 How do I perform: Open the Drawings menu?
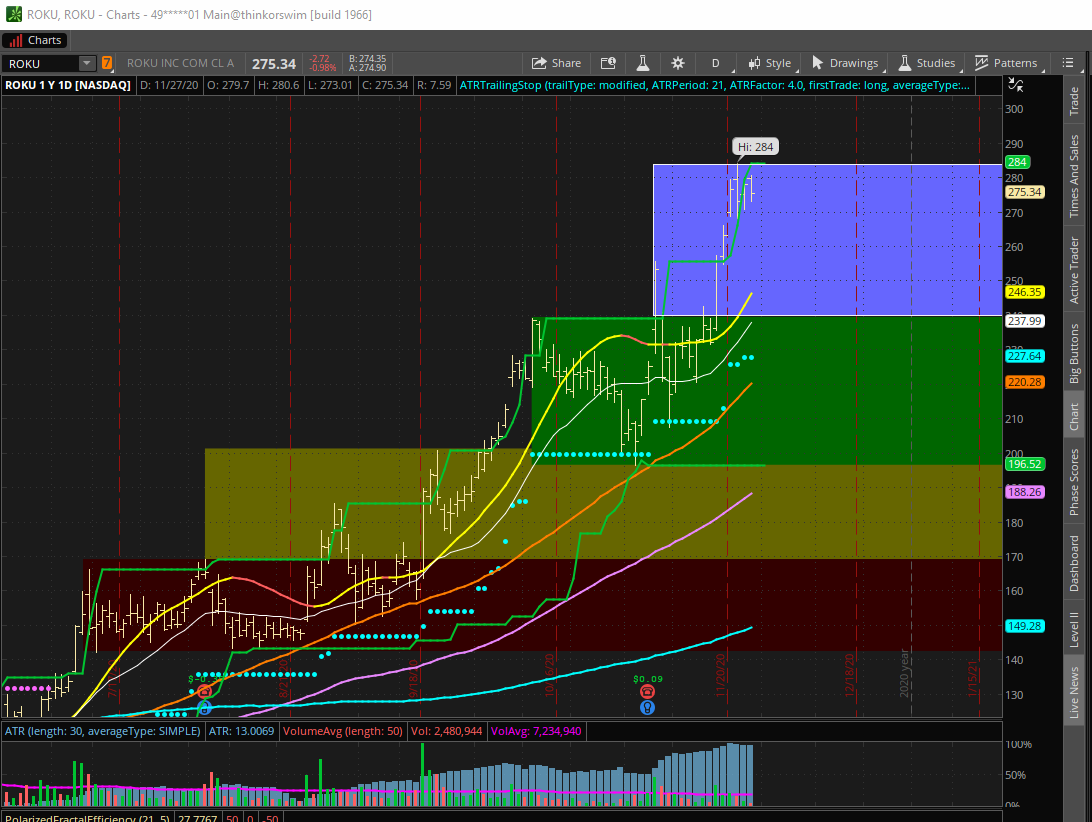(x=845, y=63)
